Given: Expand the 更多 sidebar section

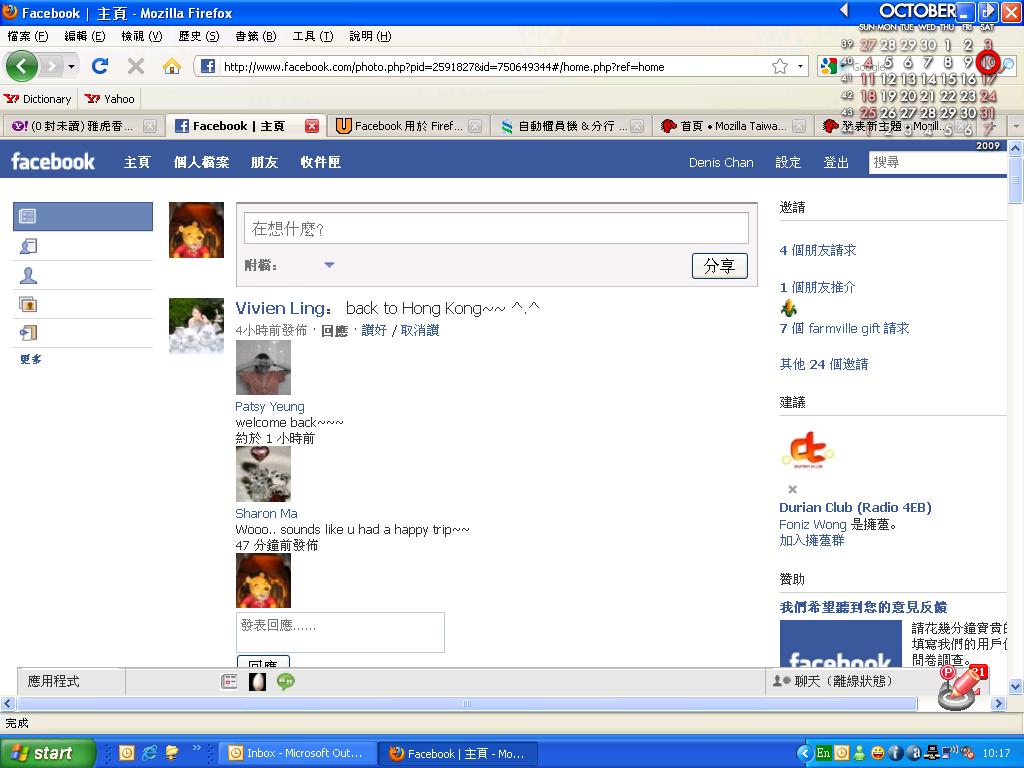Looking at the screenshot, I should [x=30, y=359].
